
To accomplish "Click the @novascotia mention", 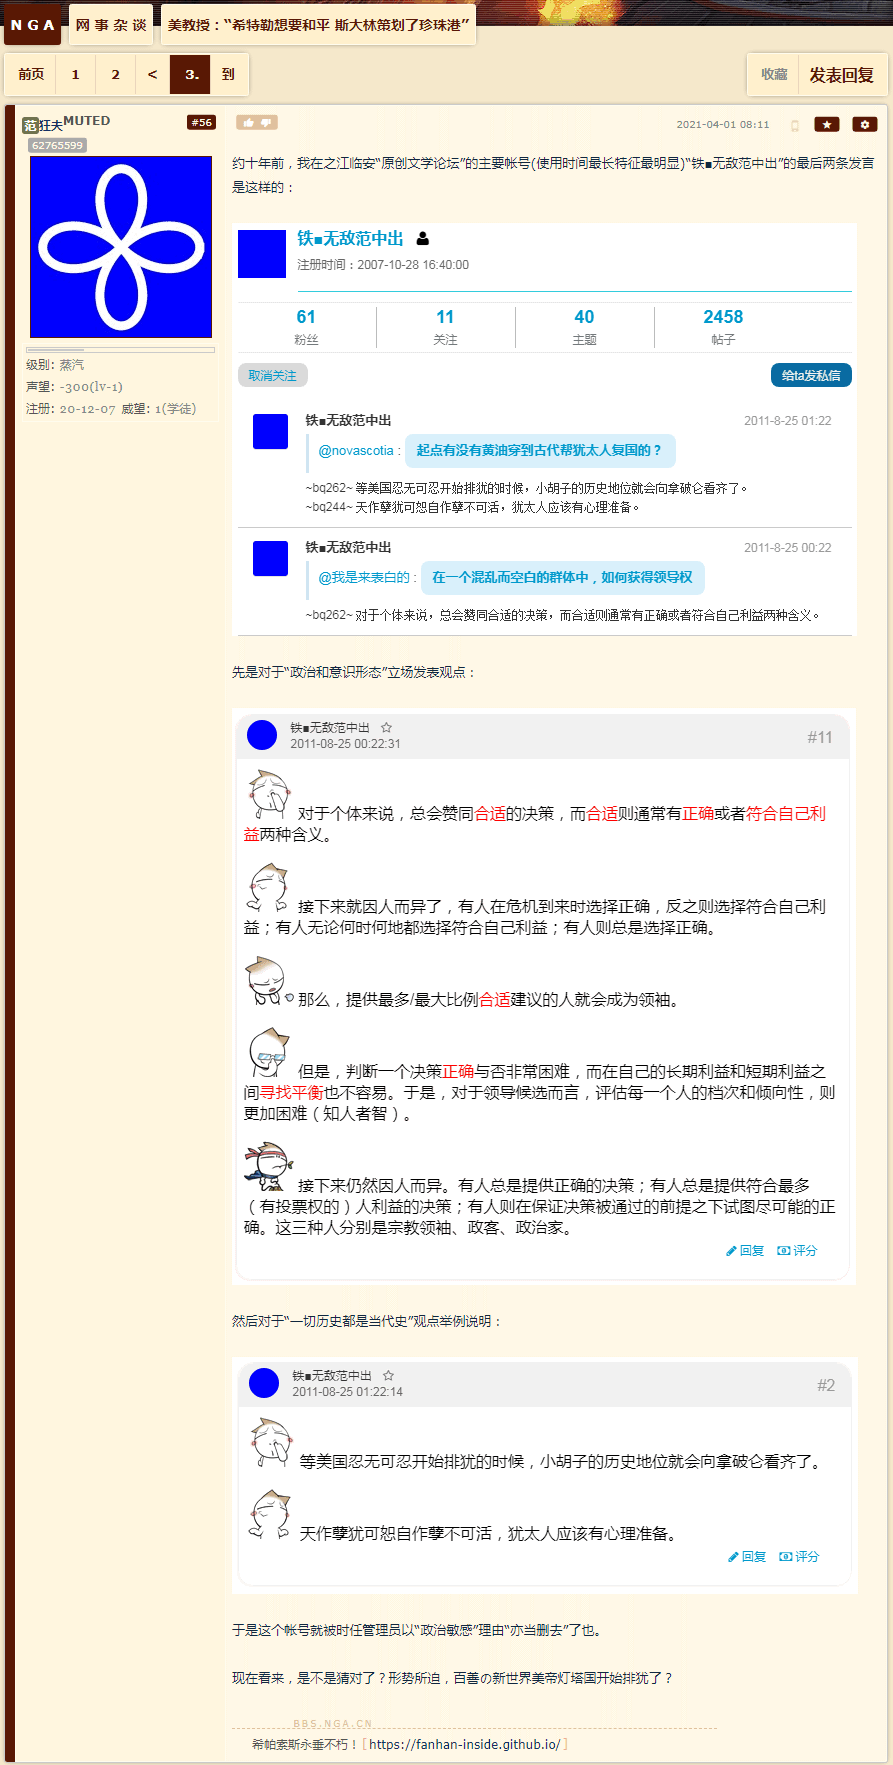I will (356, 451).
